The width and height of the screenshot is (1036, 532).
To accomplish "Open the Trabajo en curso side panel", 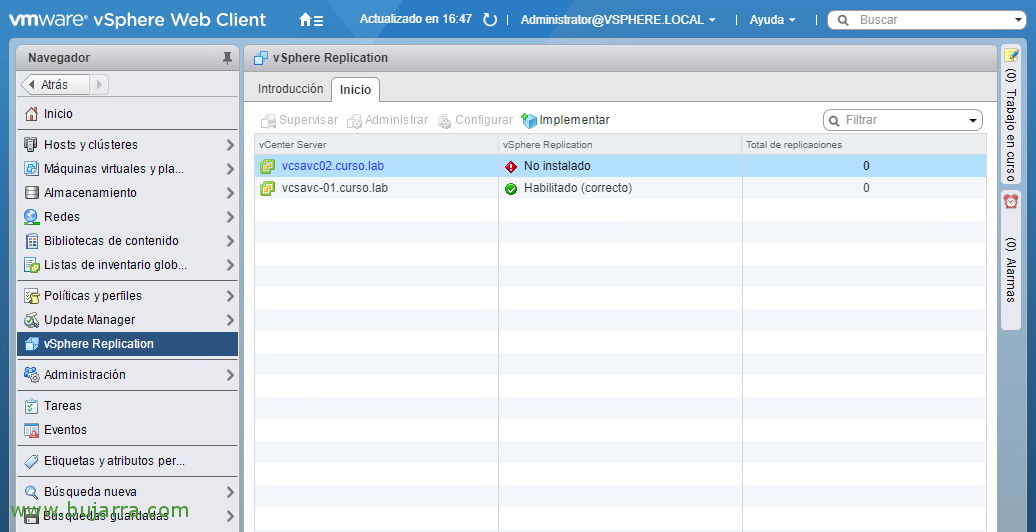I will [1010, 114].
